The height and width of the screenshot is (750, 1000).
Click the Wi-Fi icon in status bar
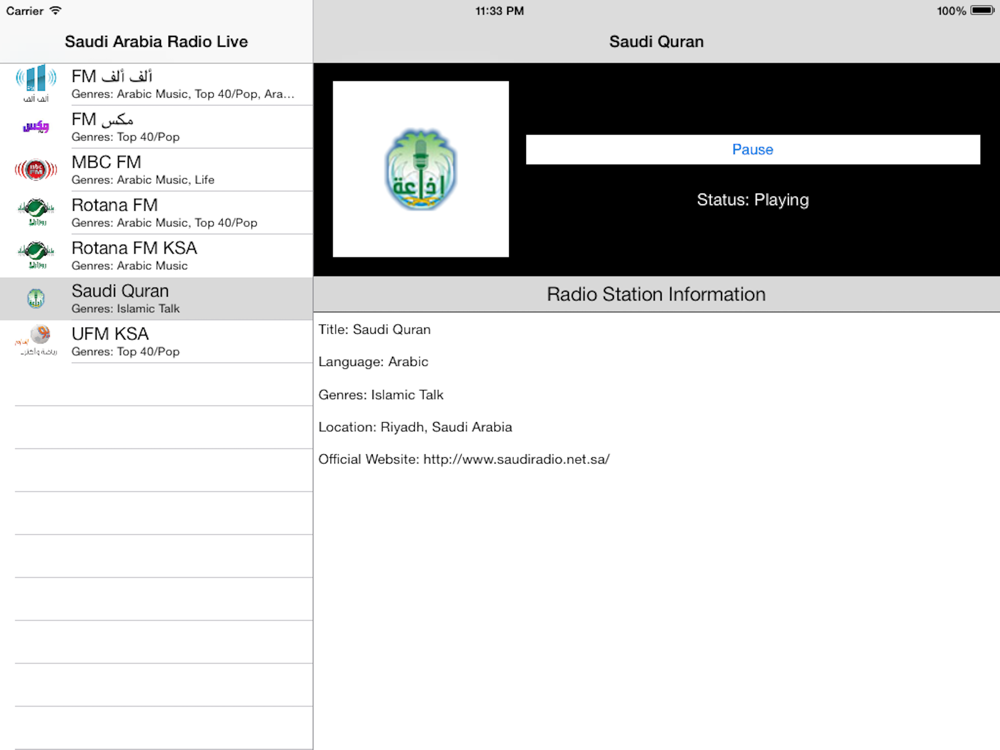click(x=55, y=10)
